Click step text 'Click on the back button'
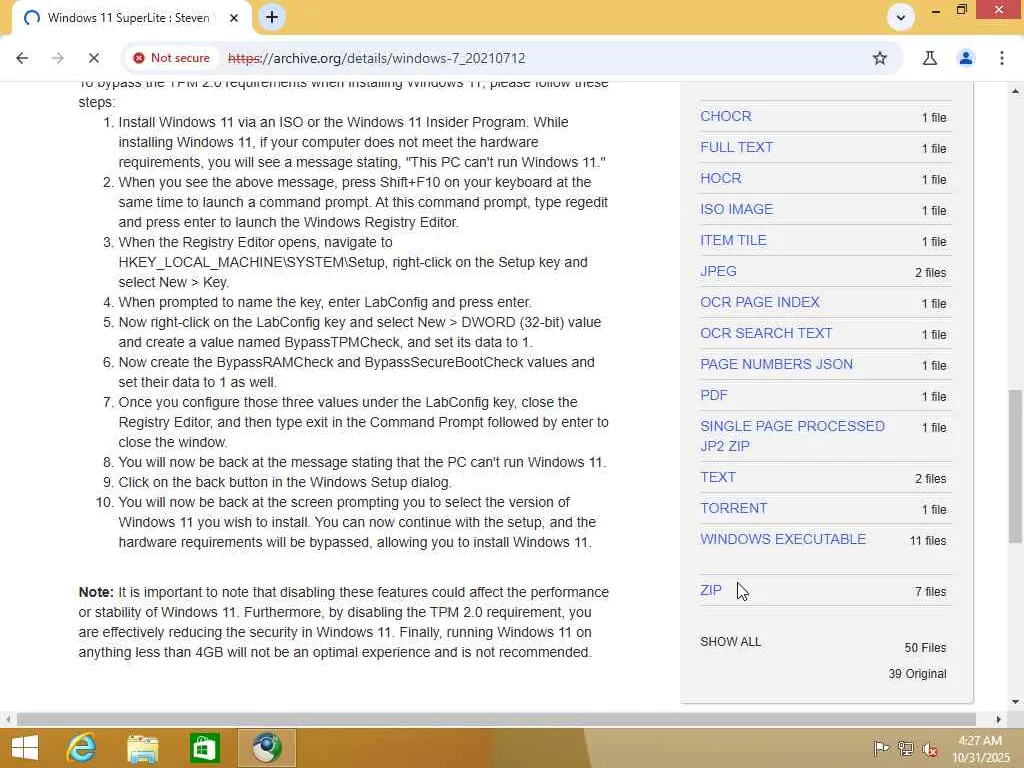Viewport: 1024px width, 768px height. [x=285, y=483]
